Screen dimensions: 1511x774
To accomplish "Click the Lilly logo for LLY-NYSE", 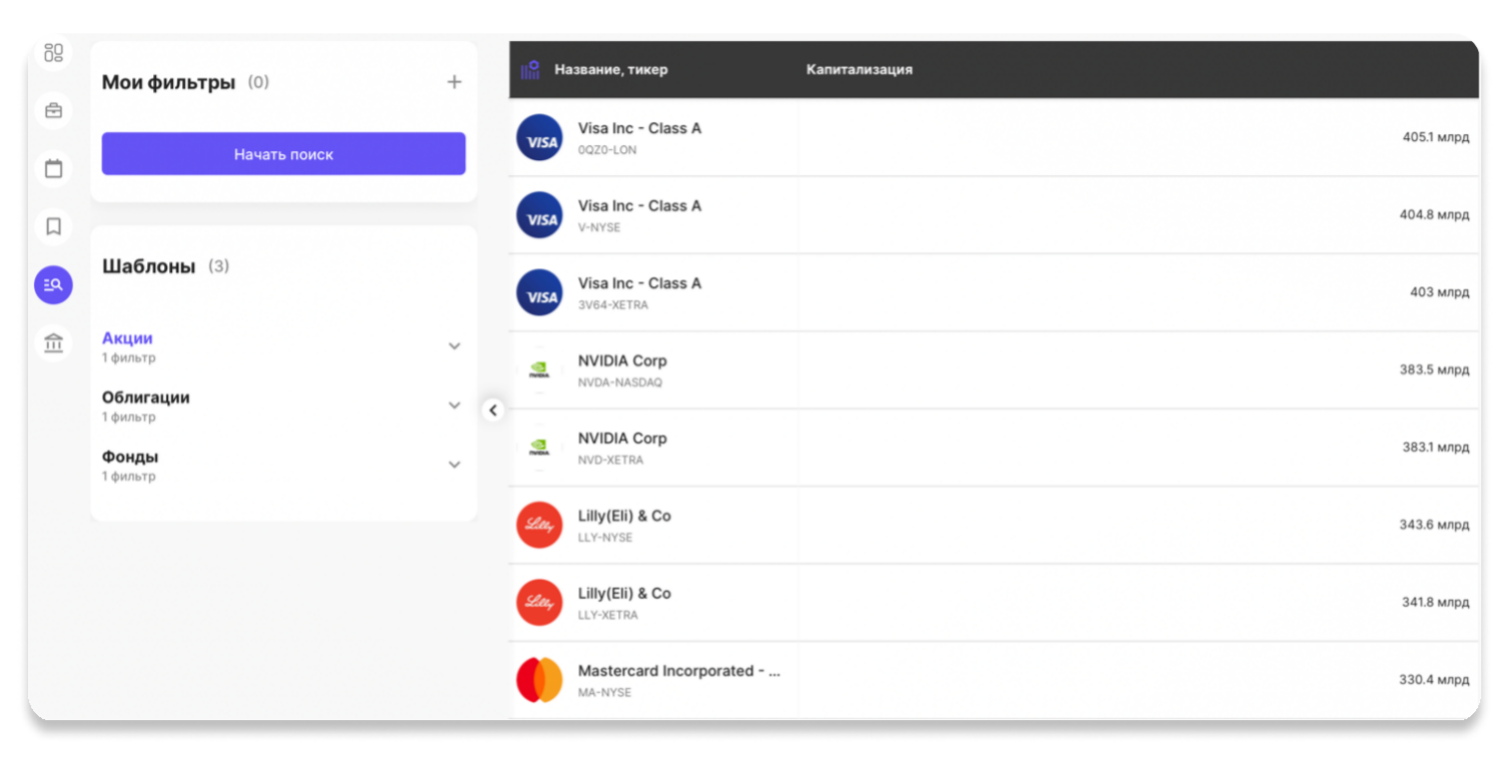I will [x=540, y=525].
